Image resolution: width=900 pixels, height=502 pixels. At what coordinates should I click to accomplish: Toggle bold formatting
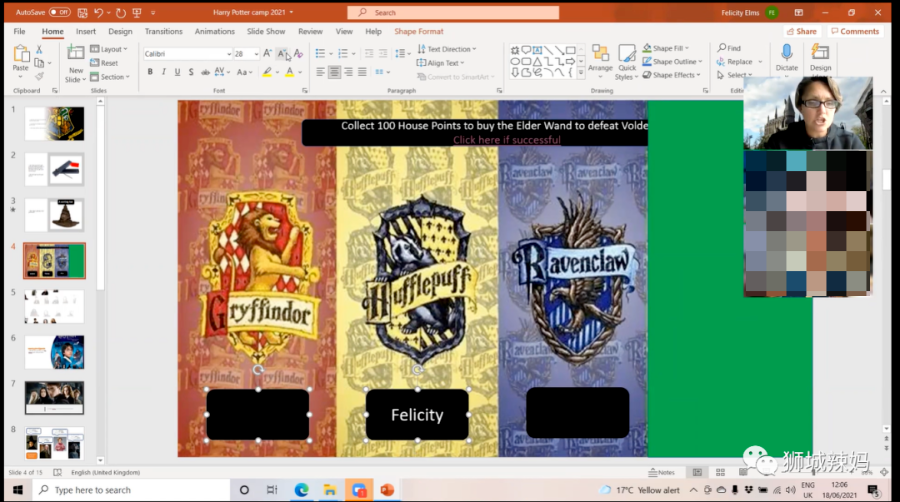(x=150, y=72)
